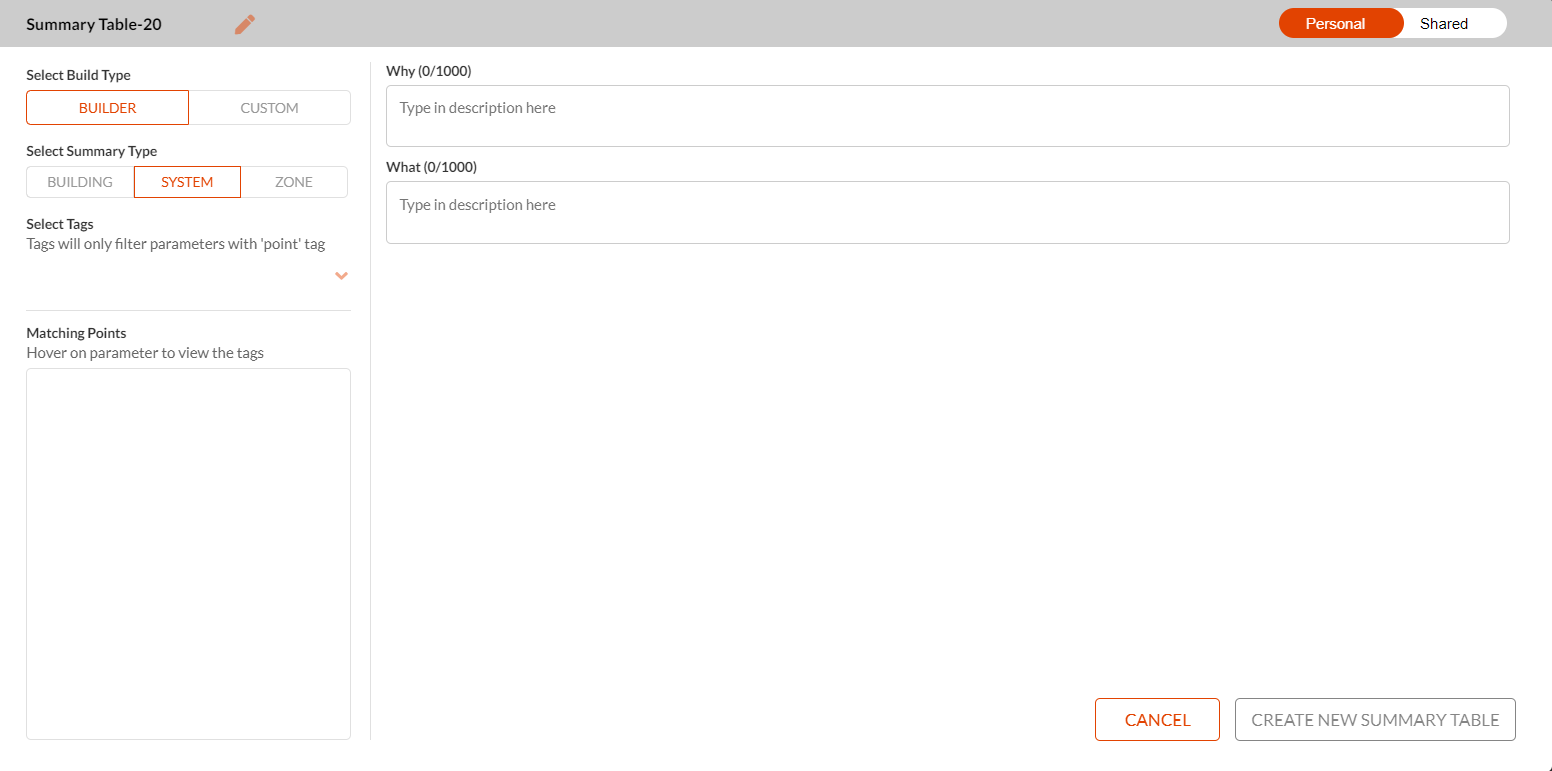Click the What (0/1000) label
The width and height of the screenshot is (1552, 771).
[431, 167]
